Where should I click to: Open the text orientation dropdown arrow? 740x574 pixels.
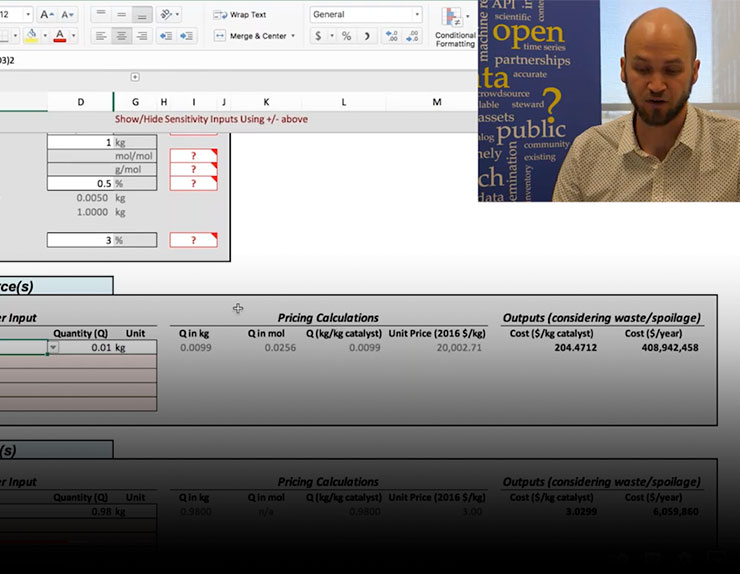click(177, 15)
